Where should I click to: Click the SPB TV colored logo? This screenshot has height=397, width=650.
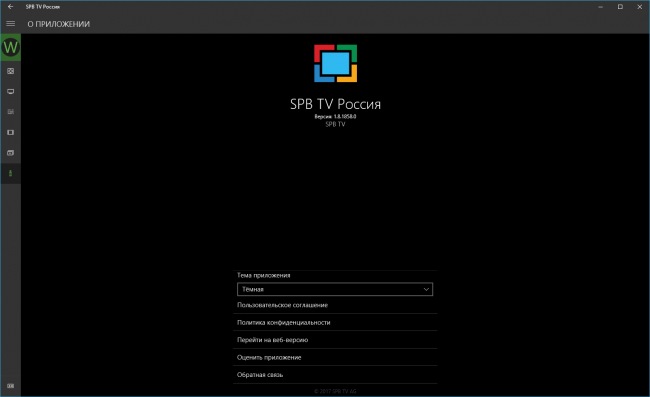(335, 63)
